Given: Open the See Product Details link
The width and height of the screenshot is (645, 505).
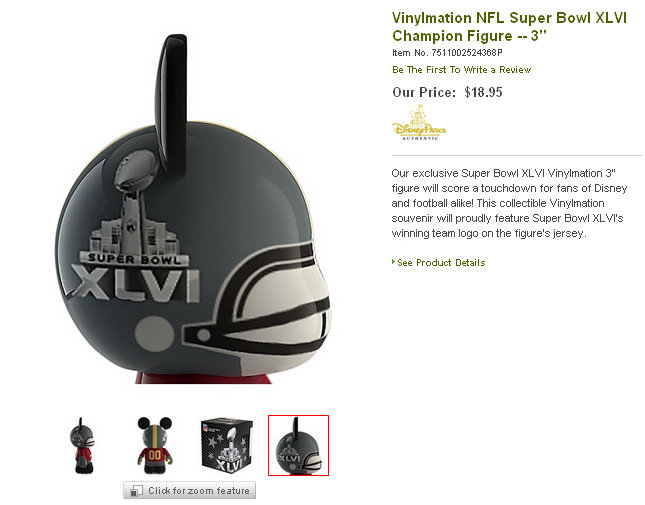Looking at the screenshot, I should [x=441, y=263].
